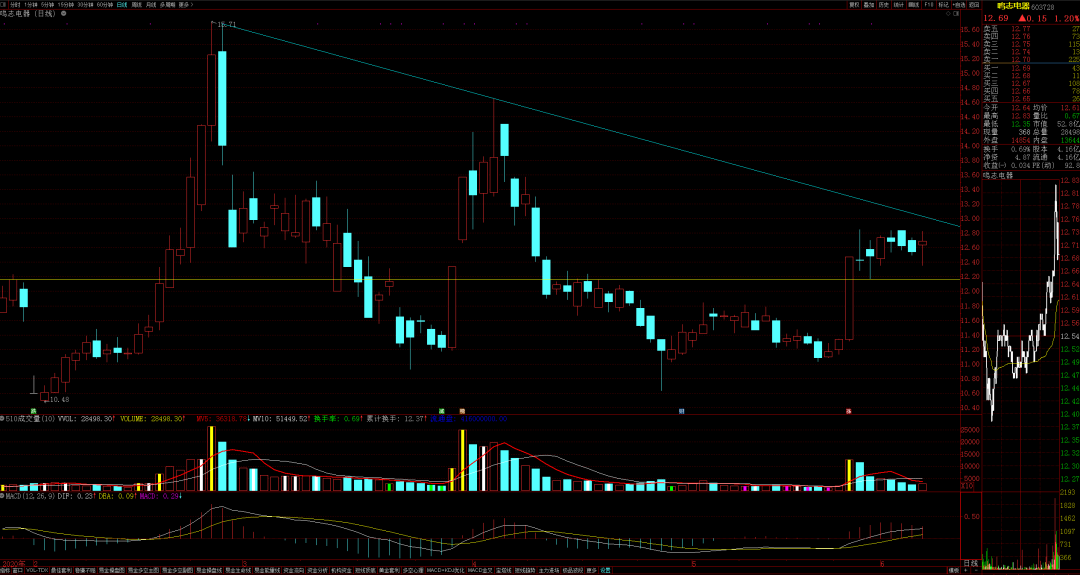Click the diamond icon above the price axis

[948, 13]
